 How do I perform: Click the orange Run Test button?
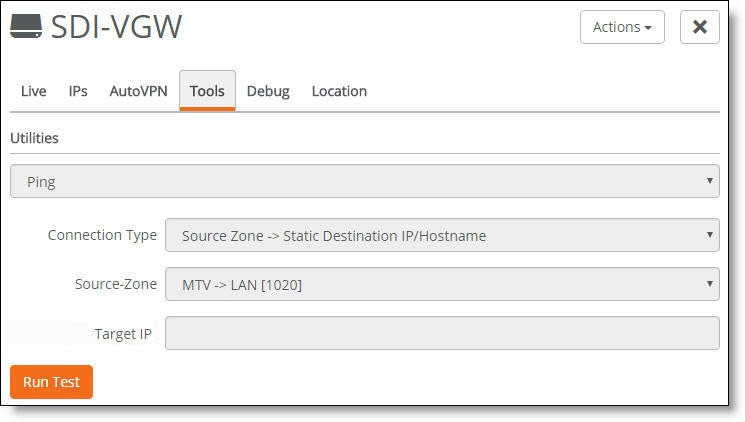coord(51,382)
